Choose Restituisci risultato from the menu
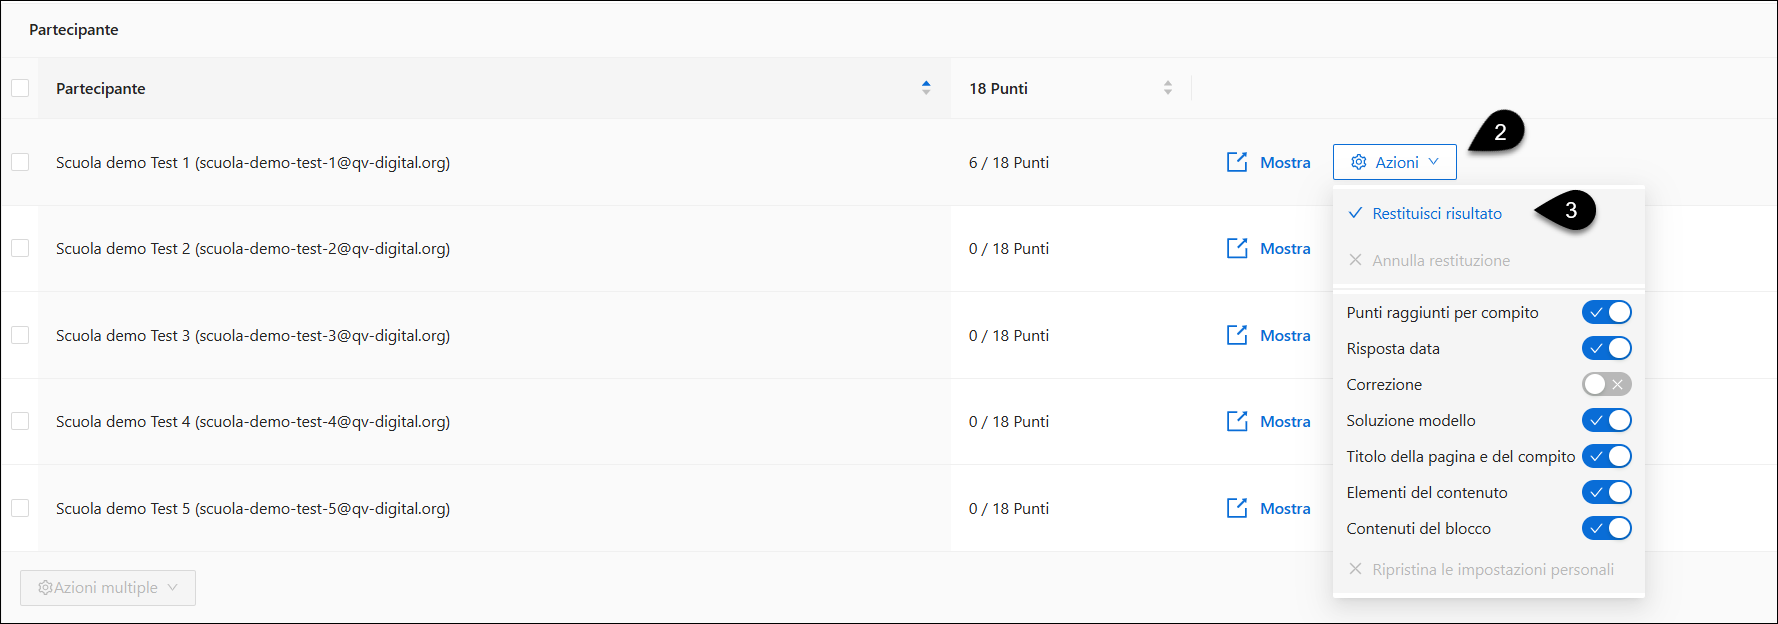This screenshot has height=624, width=1778. [1436, 214]
